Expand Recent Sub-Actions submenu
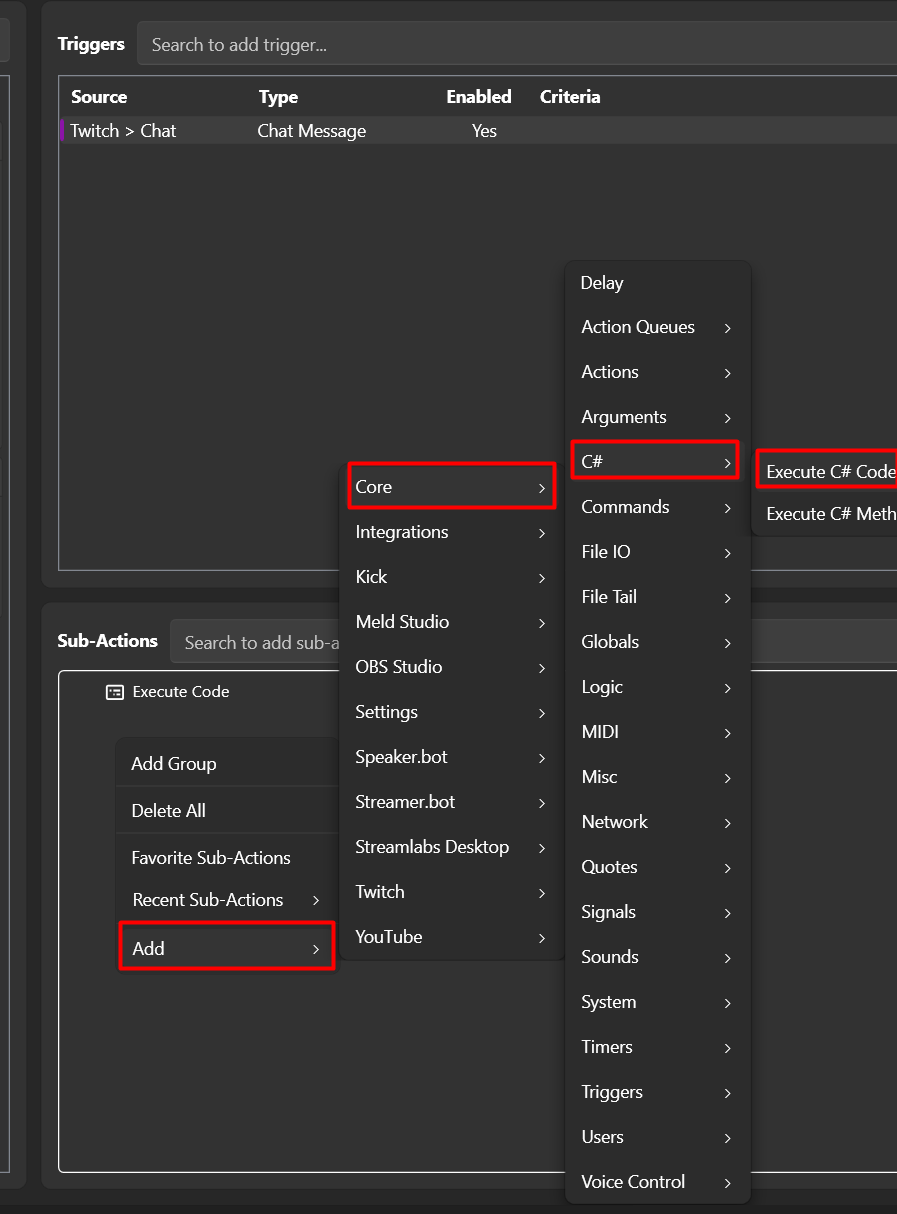 click(227, 900)
